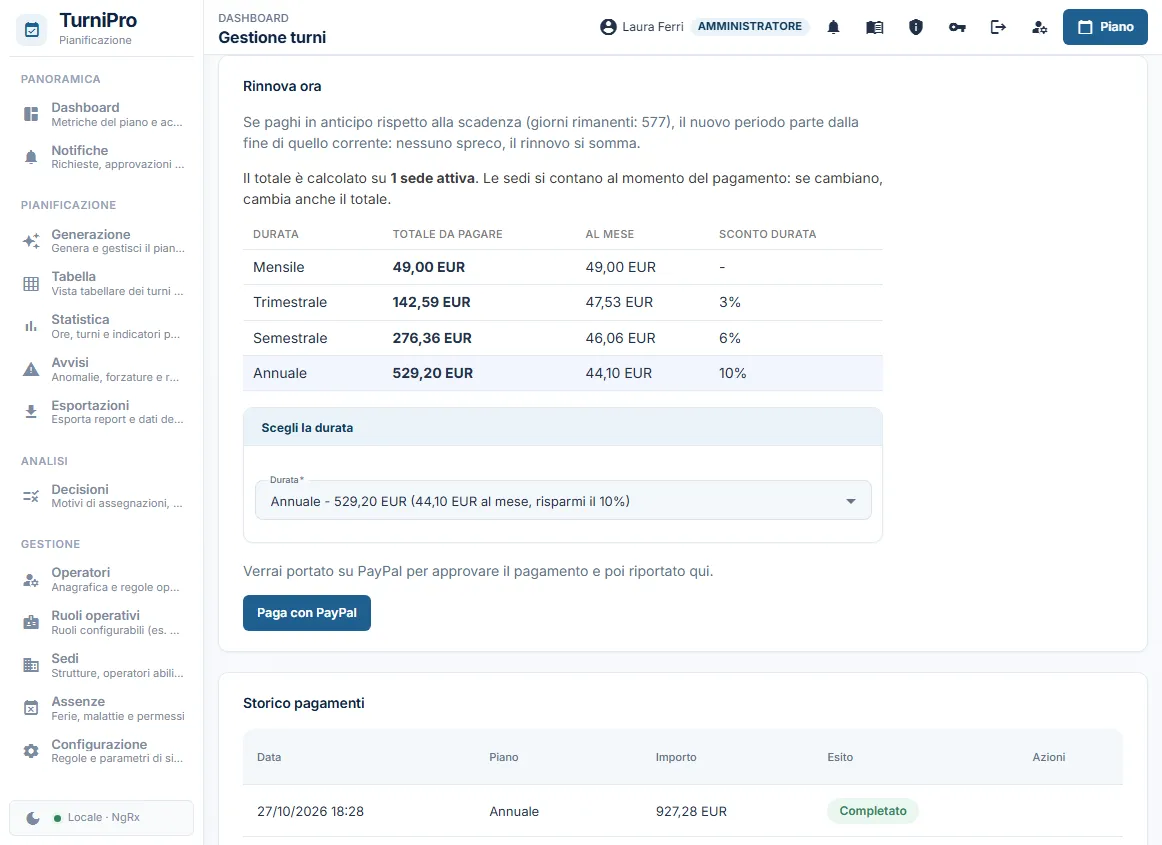Click the Importo column header
Viewport: 1162px width, 845px height.
[x=676, y=757]
